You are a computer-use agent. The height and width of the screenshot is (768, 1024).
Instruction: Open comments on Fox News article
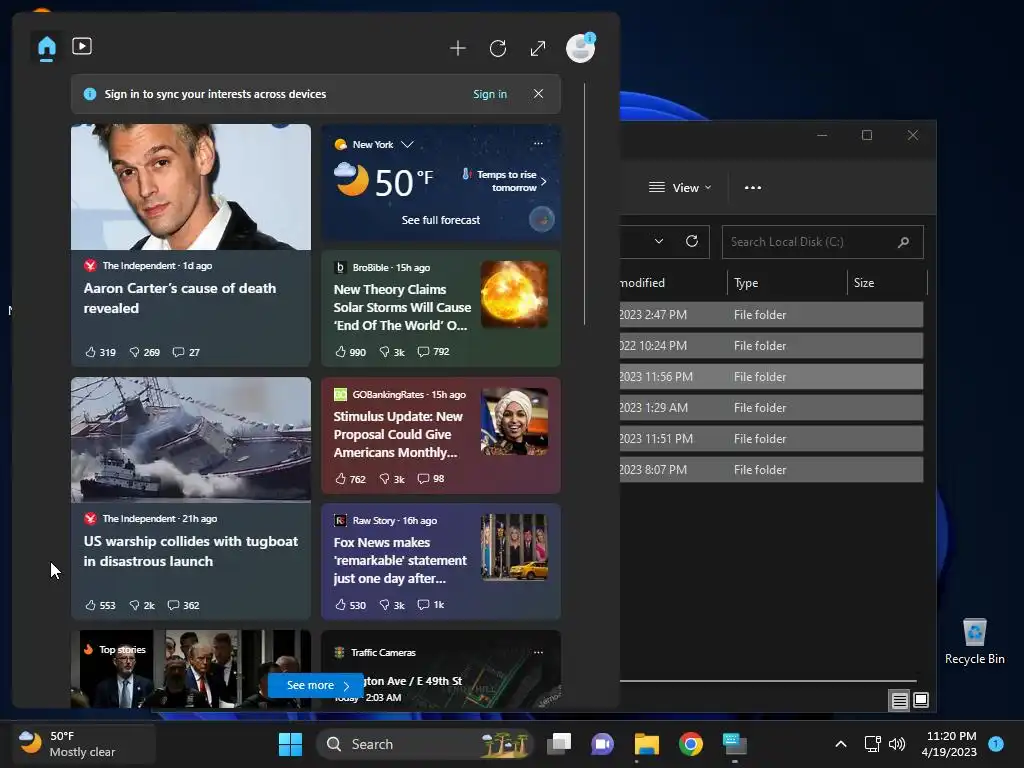pyautogui.click(x=431, y=605)
